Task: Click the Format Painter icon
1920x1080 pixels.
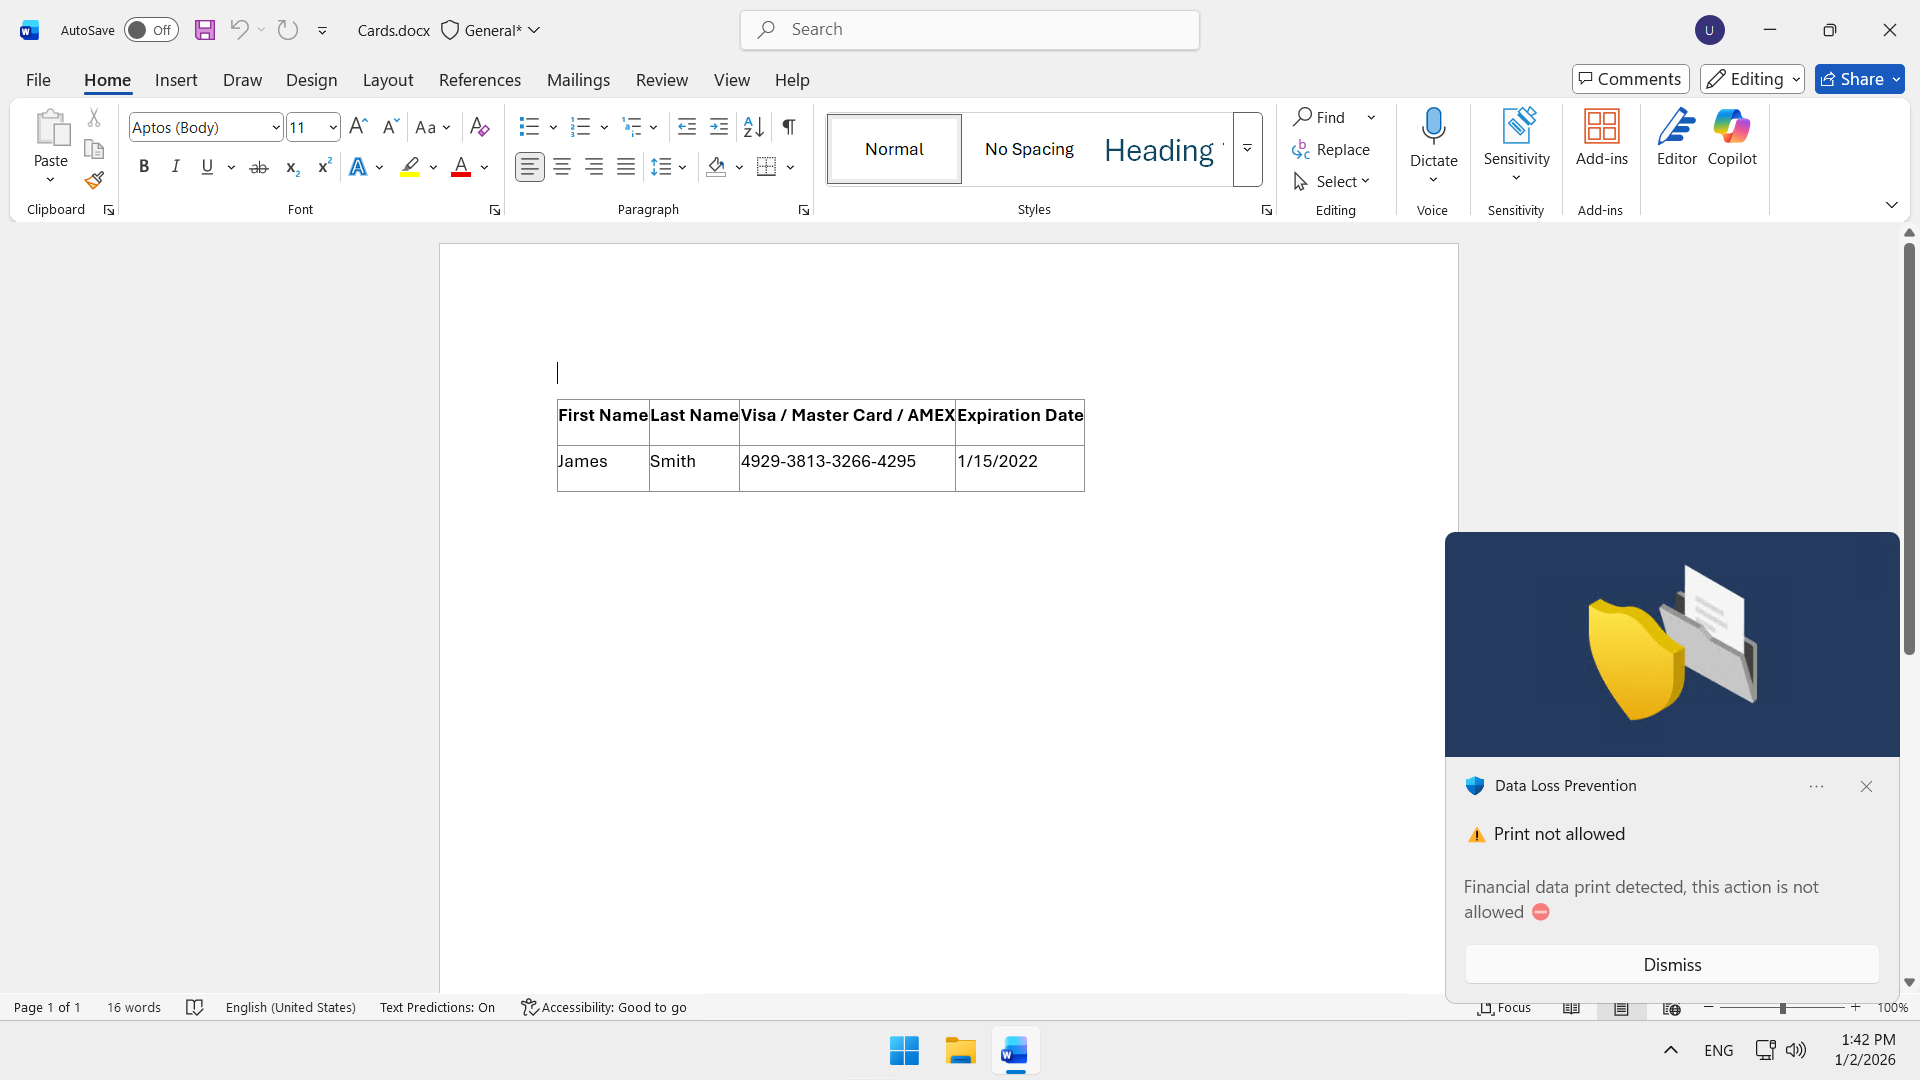Action: pyautogui.click(x=94, y=181)
